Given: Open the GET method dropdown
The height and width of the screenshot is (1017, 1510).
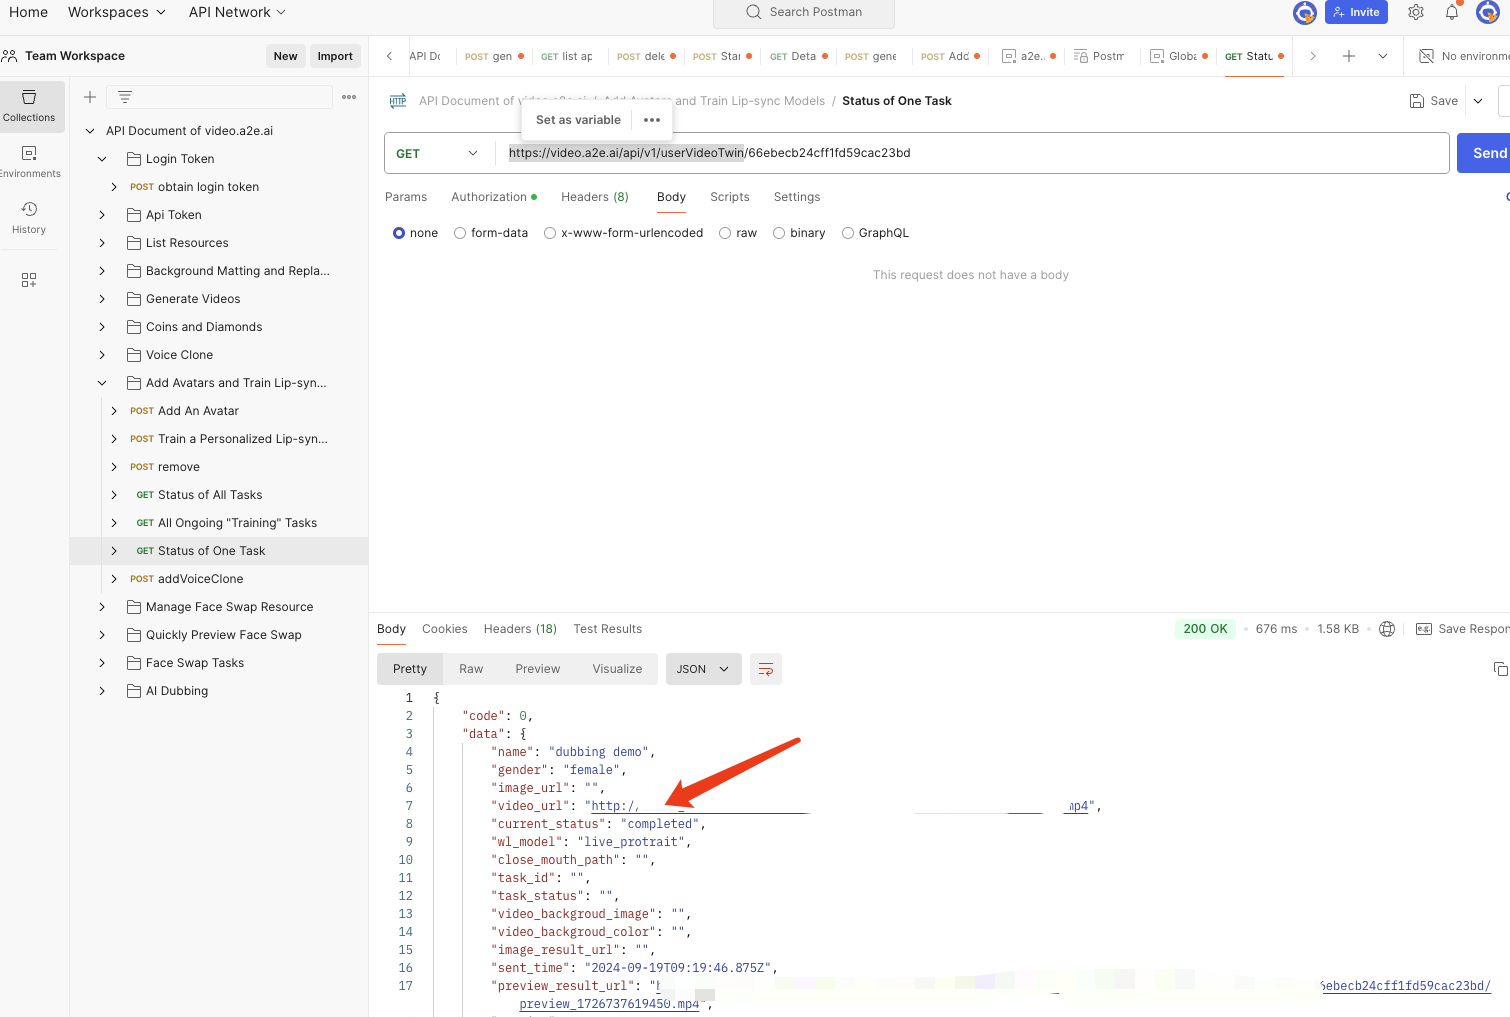Looking at the screenshot, I should [x=438, y=153].
